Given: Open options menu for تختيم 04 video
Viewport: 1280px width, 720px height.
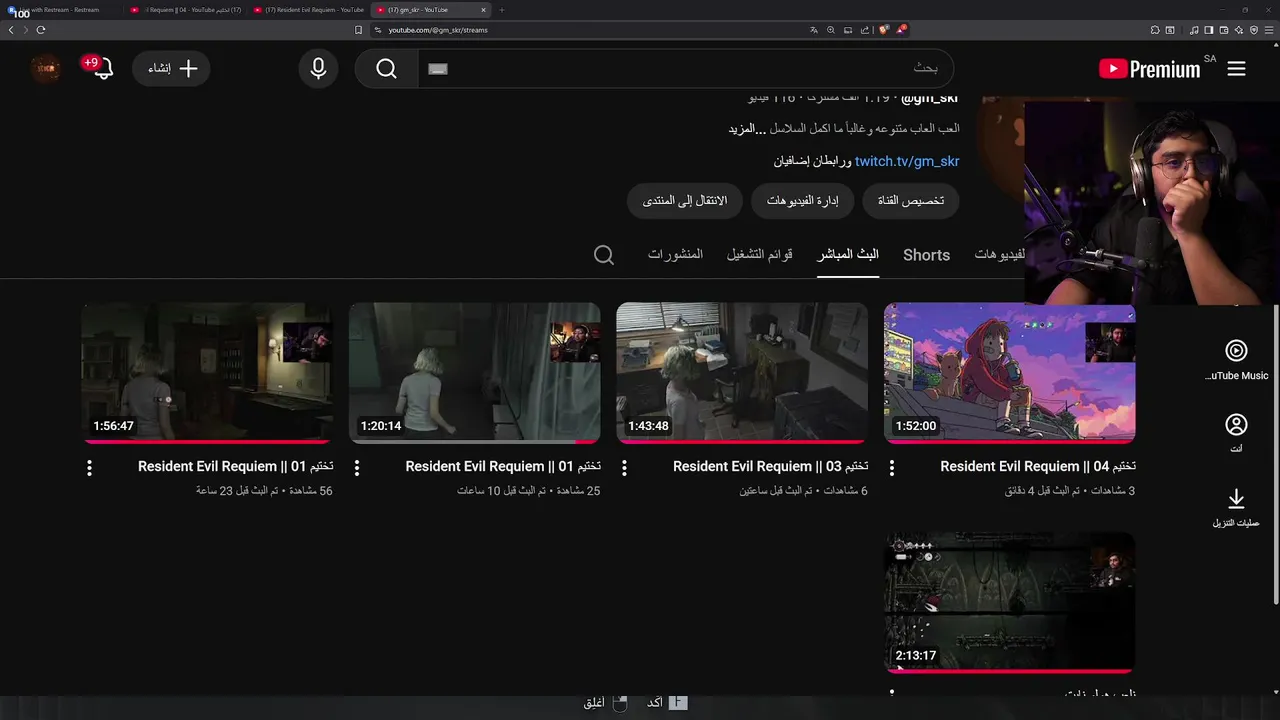Looking at the screenshot, I should [x=892, y=468].
